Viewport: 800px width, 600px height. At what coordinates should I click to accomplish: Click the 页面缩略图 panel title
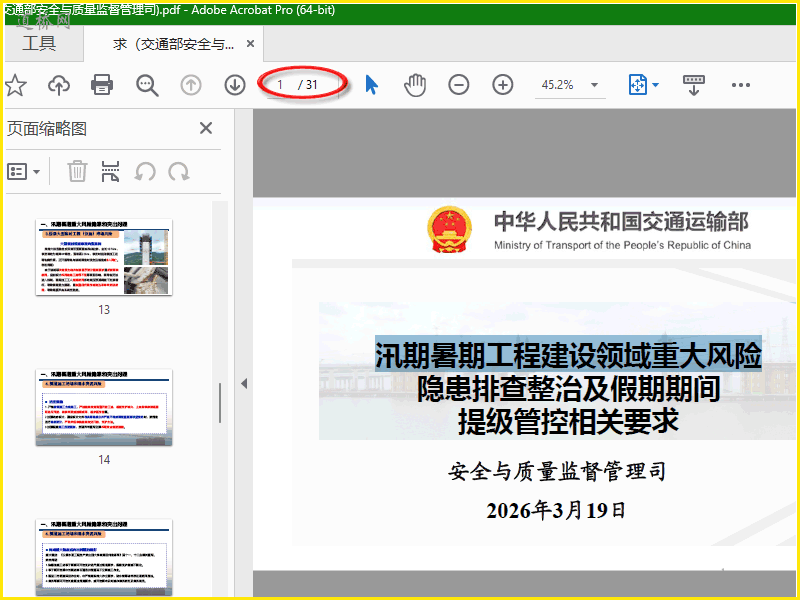47,129
